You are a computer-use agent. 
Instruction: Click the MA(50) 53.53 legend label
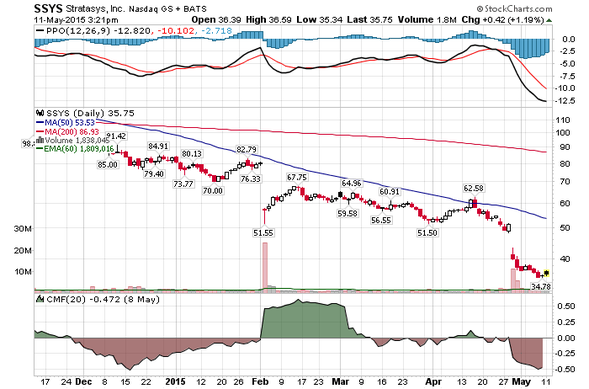[x=69, y=123]
